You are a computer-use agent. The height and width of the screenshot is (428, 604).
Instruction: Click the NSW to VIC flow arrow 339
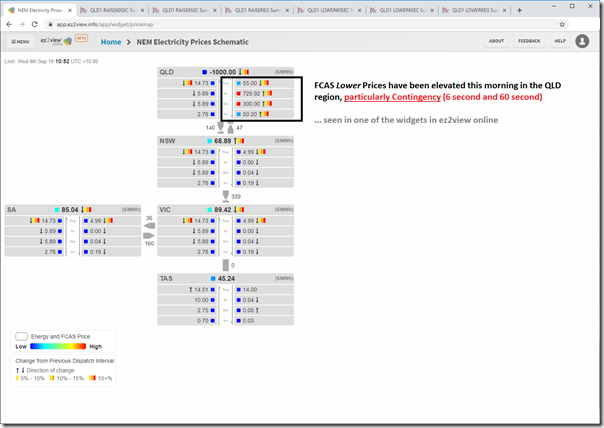click(226, 196)
